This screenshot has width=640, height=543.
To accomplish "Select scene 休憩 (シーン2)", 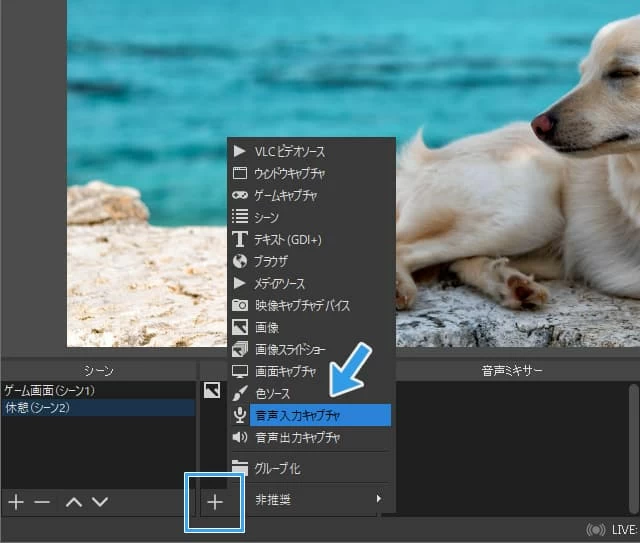I will point(98,407).
